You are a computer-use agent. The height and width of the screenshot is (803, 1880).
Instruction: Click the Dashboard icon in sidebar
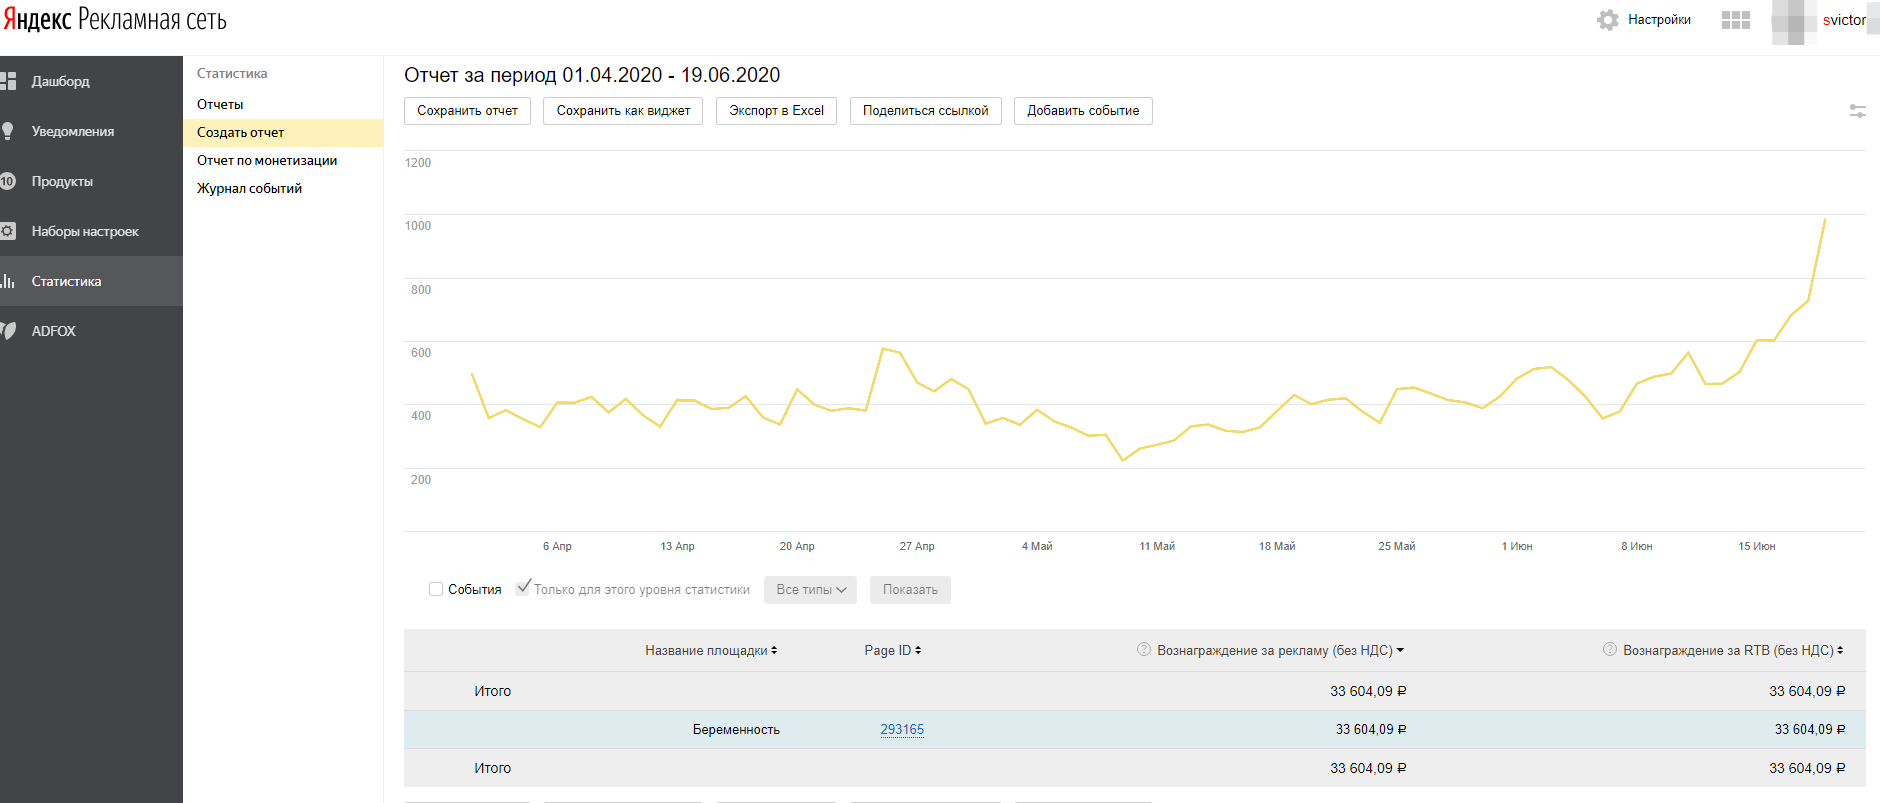coord(8,81)
